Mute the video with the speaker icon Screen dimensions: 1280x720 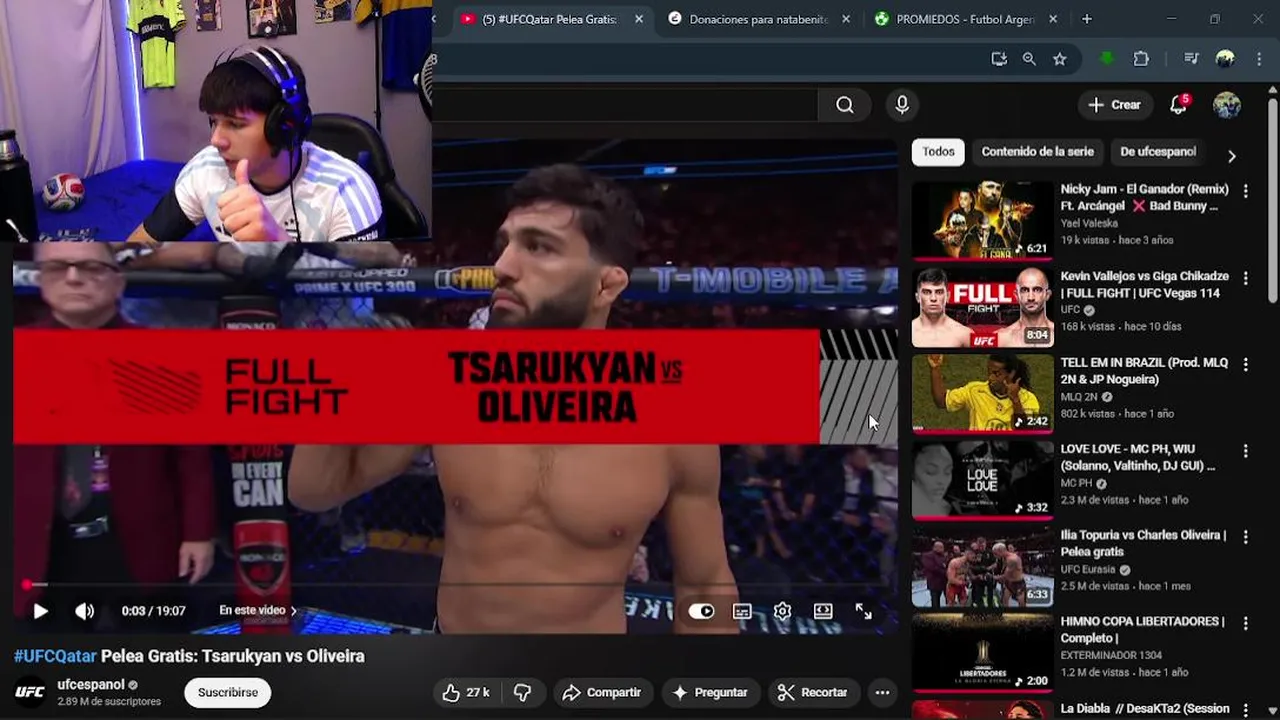[85, 611]
